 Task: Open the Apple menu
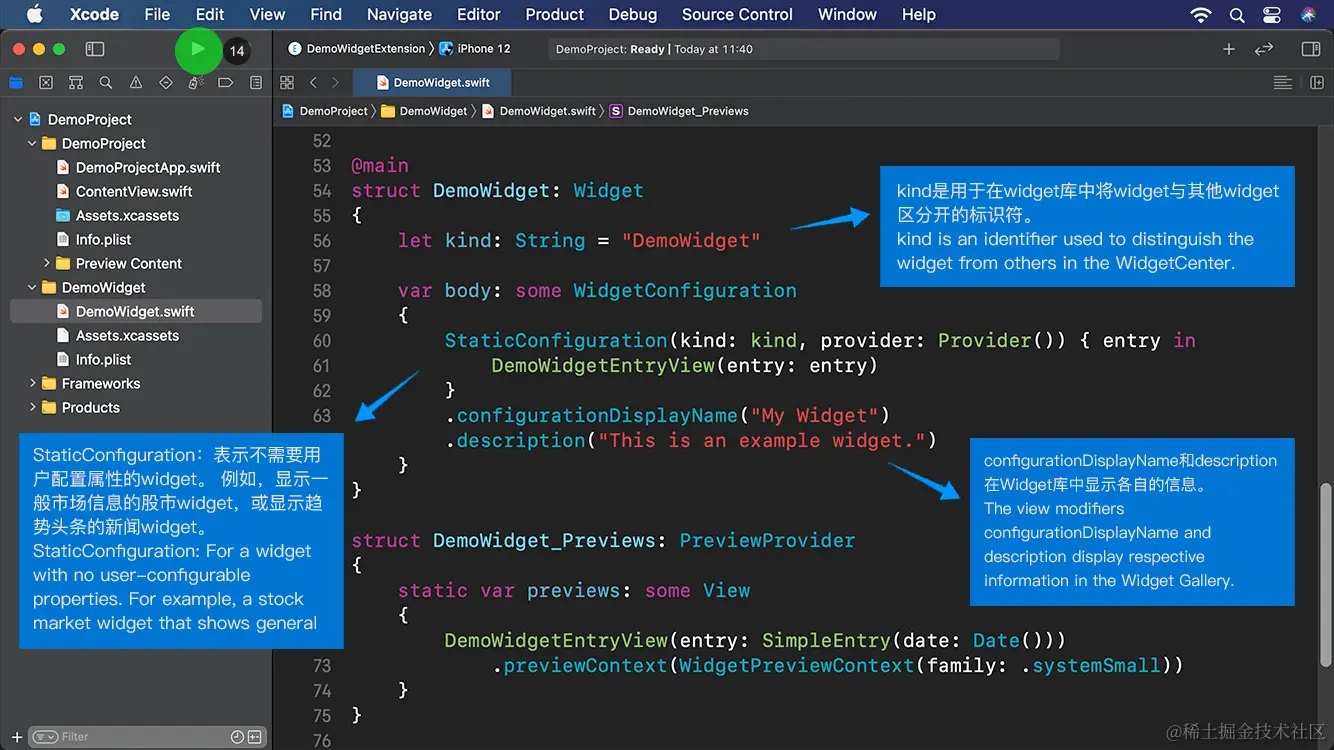click(x=35, y=14)
